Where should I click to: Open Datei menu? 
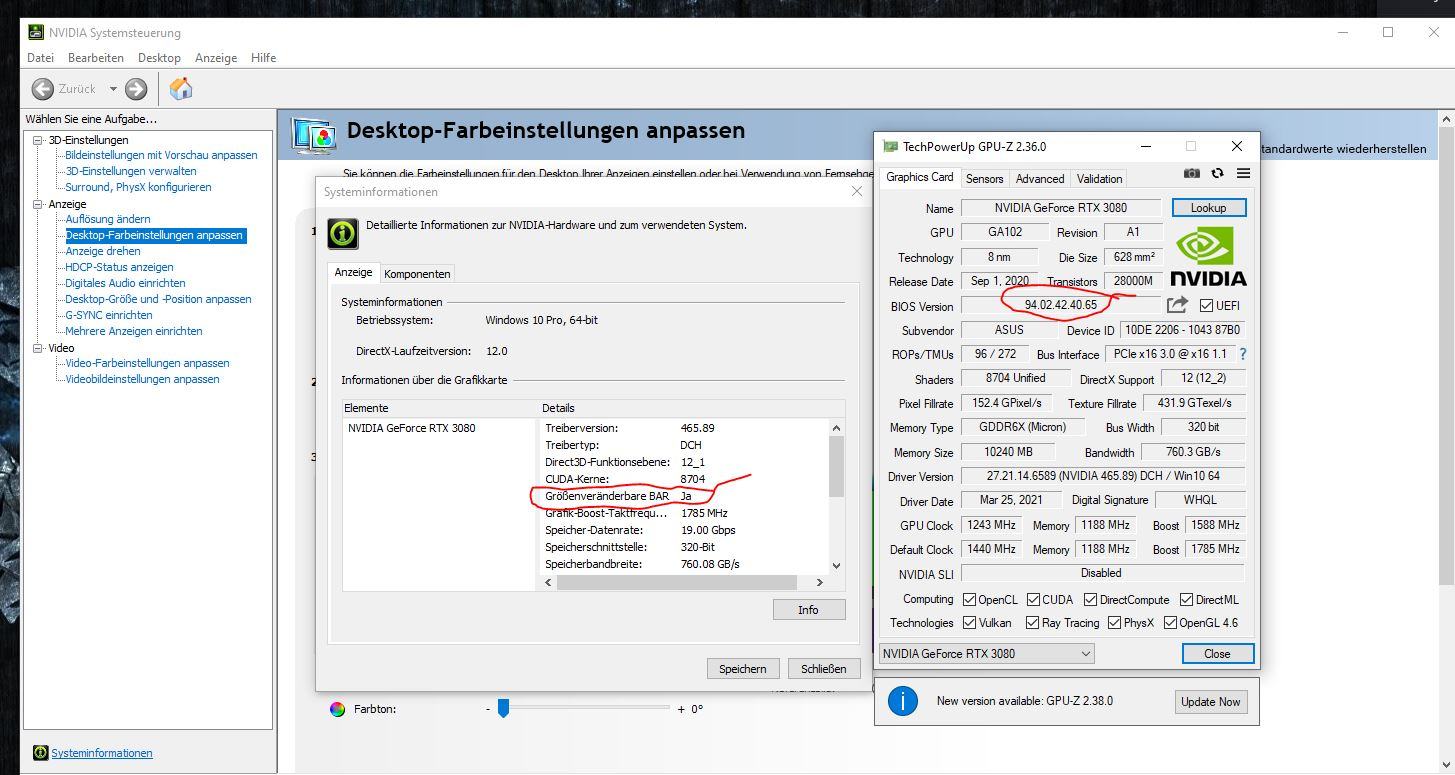[41, 58]
